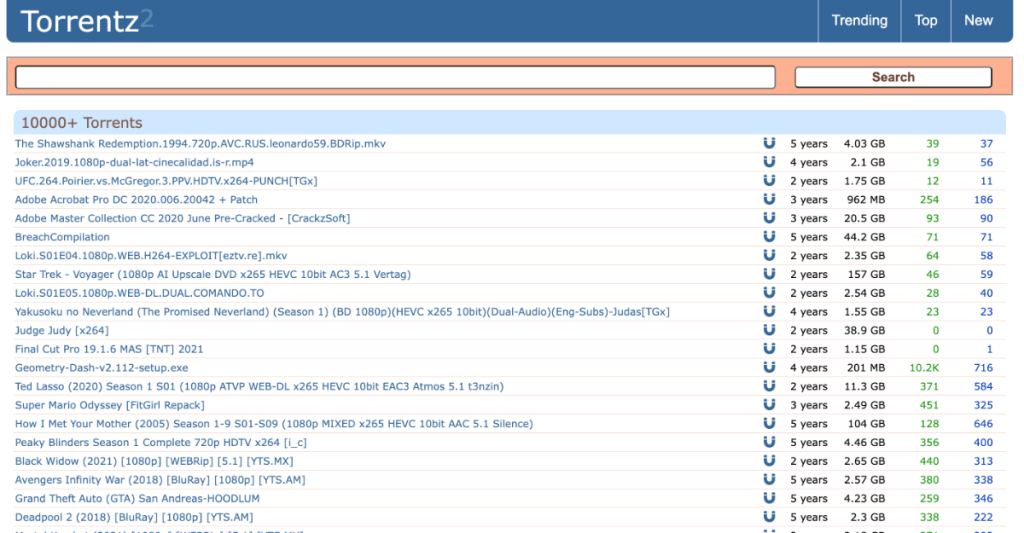Open BreachCompilation torrent link

62,237
